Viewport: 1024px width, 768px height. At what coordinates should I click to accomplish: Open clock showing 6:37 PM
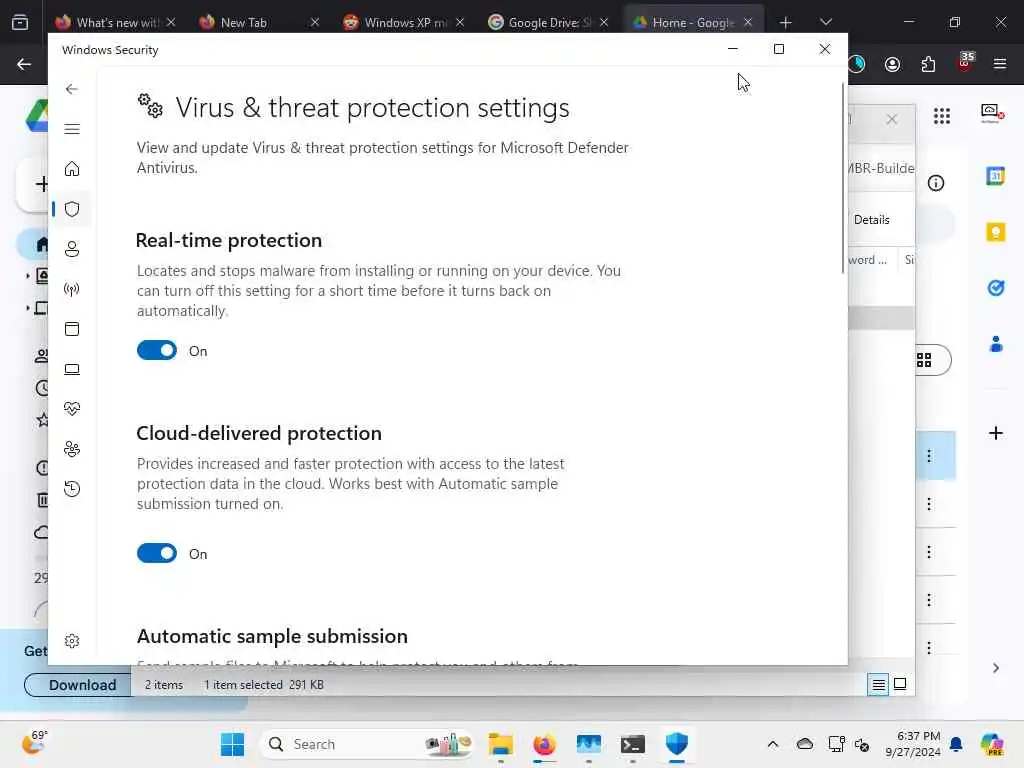912,744
